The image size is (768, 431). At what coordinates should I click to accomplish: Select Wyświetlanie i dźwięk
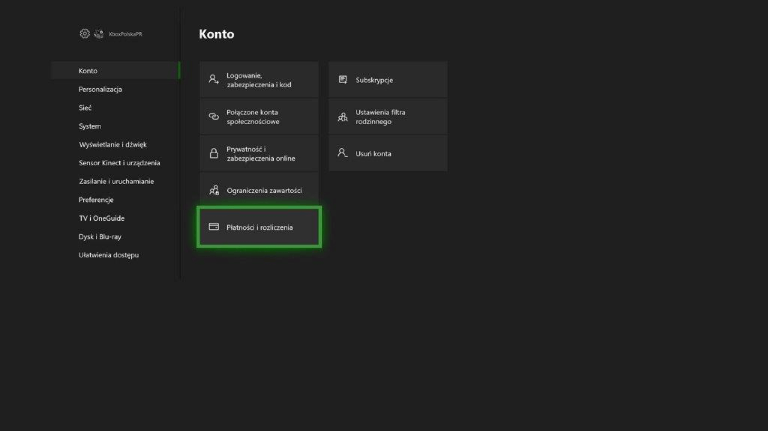[113, 144]
